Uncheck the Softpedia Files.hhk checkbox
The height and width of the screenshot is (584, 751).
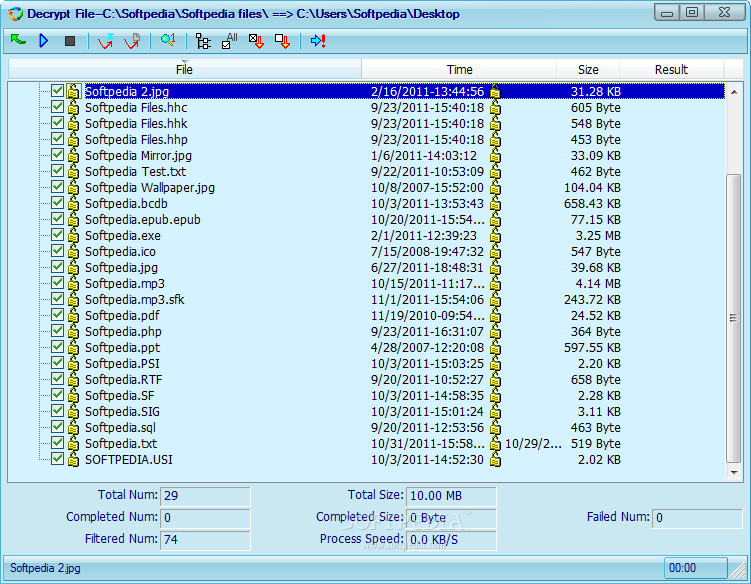[57, 123]
